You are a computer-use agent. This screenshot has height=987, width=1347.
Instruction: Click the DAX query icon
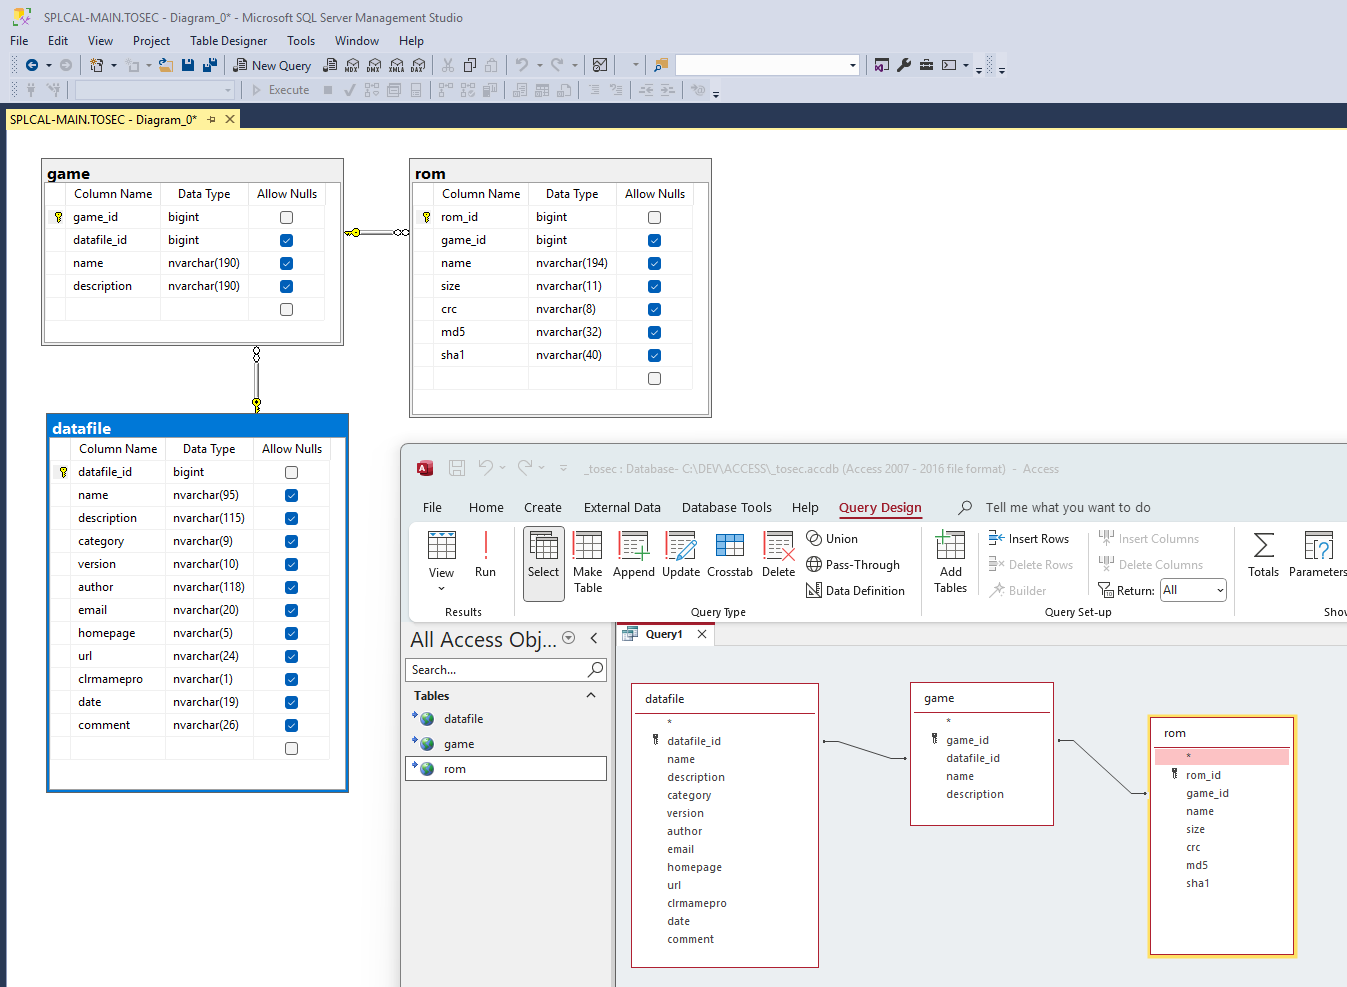tap(419, 65)
